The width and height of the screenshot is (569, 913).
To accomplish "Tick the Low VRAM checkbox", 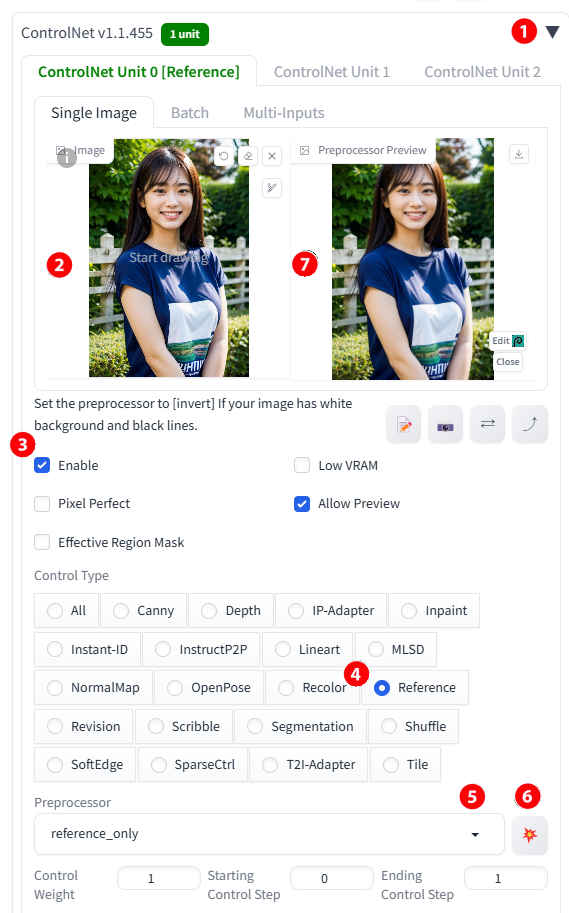I will pos(302,465).
